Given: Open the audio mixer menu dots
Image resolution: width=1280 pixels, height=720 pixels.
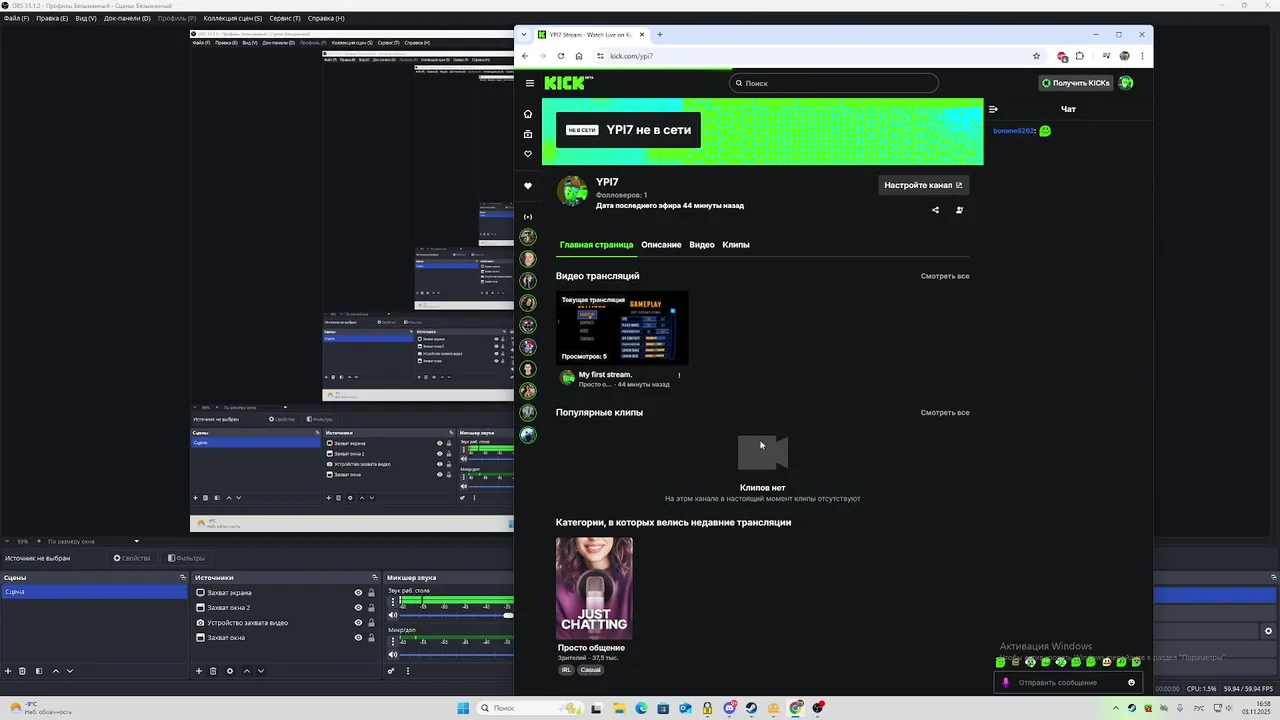Looking at the screenshot, I should click(x=408, y=671).
